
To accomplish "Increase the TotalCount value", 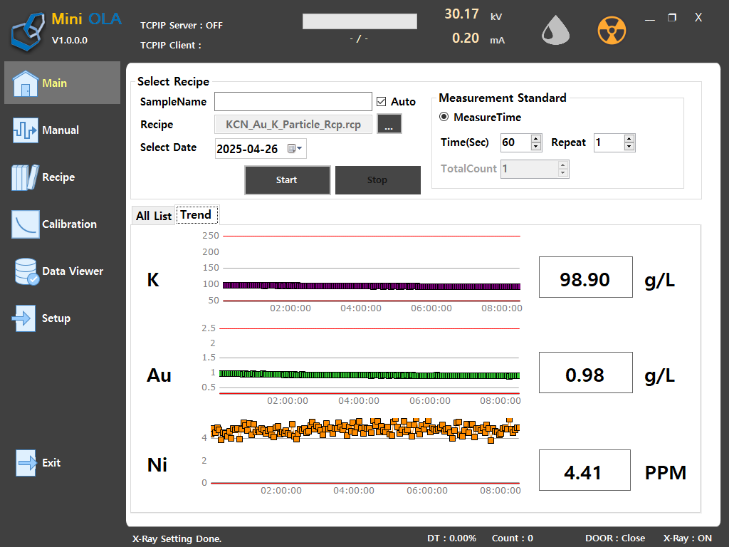I will click(563, 165).
